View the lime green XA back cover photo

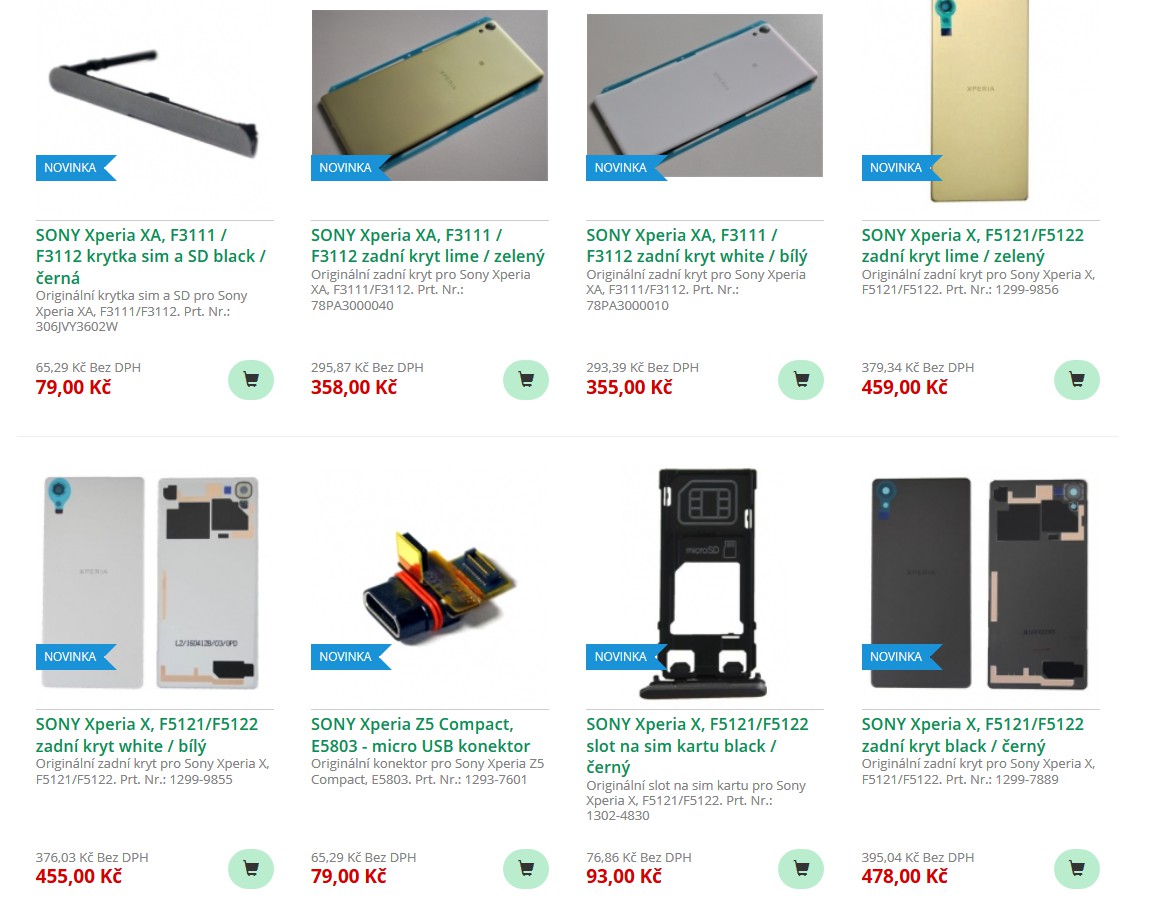click(x=429, y=95)
